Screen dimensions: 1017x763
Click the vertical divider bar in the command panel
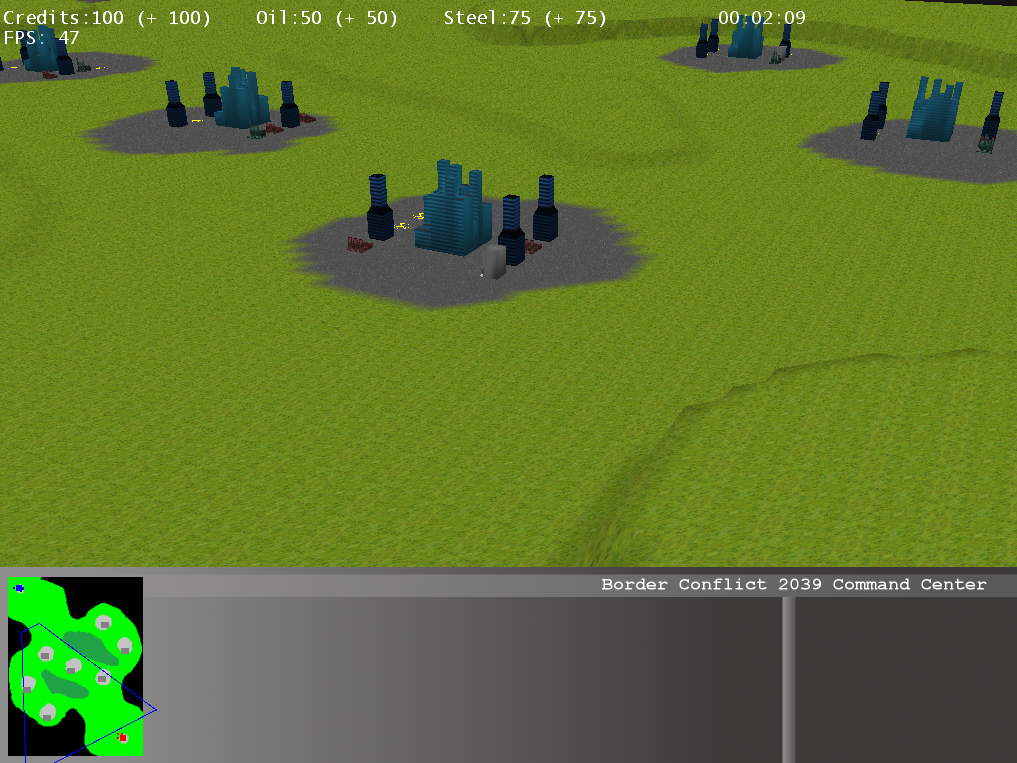click(x=788, y=680)
